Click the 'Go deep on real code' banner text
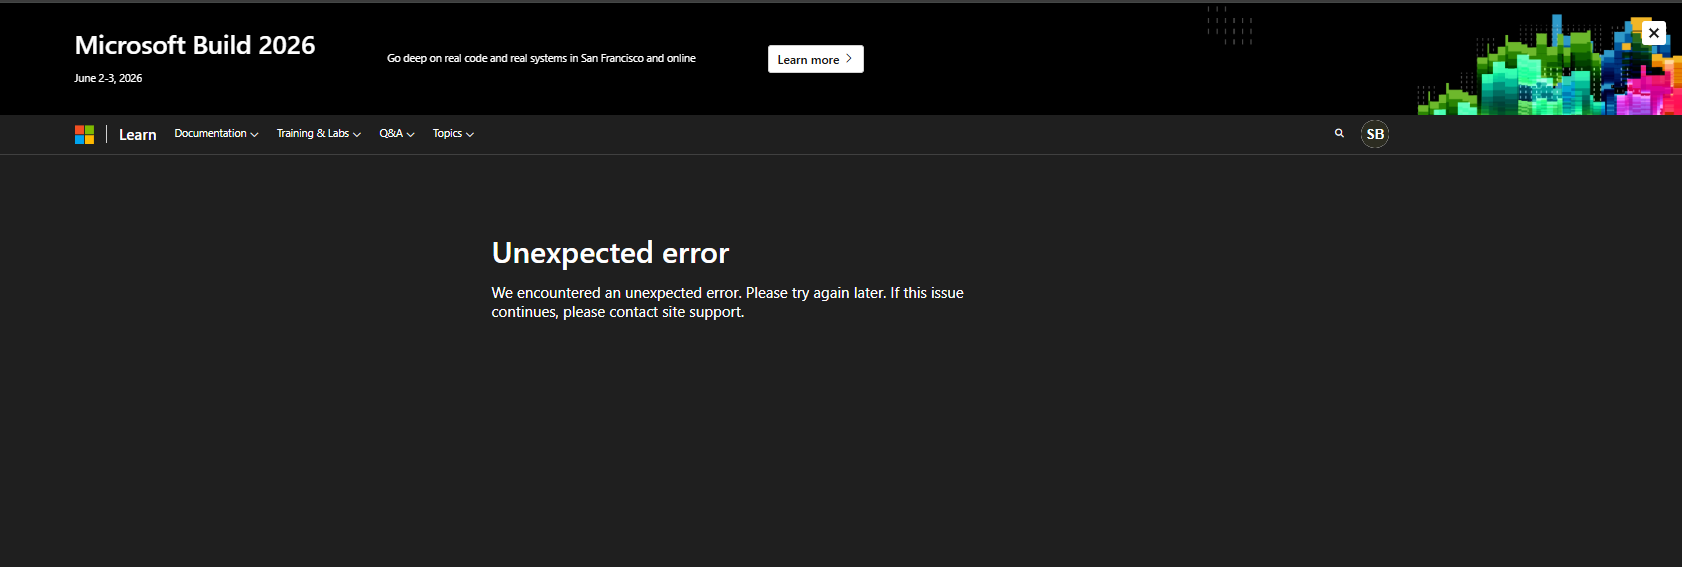This screenshot has width=1682, height=567. pos(541,58)
